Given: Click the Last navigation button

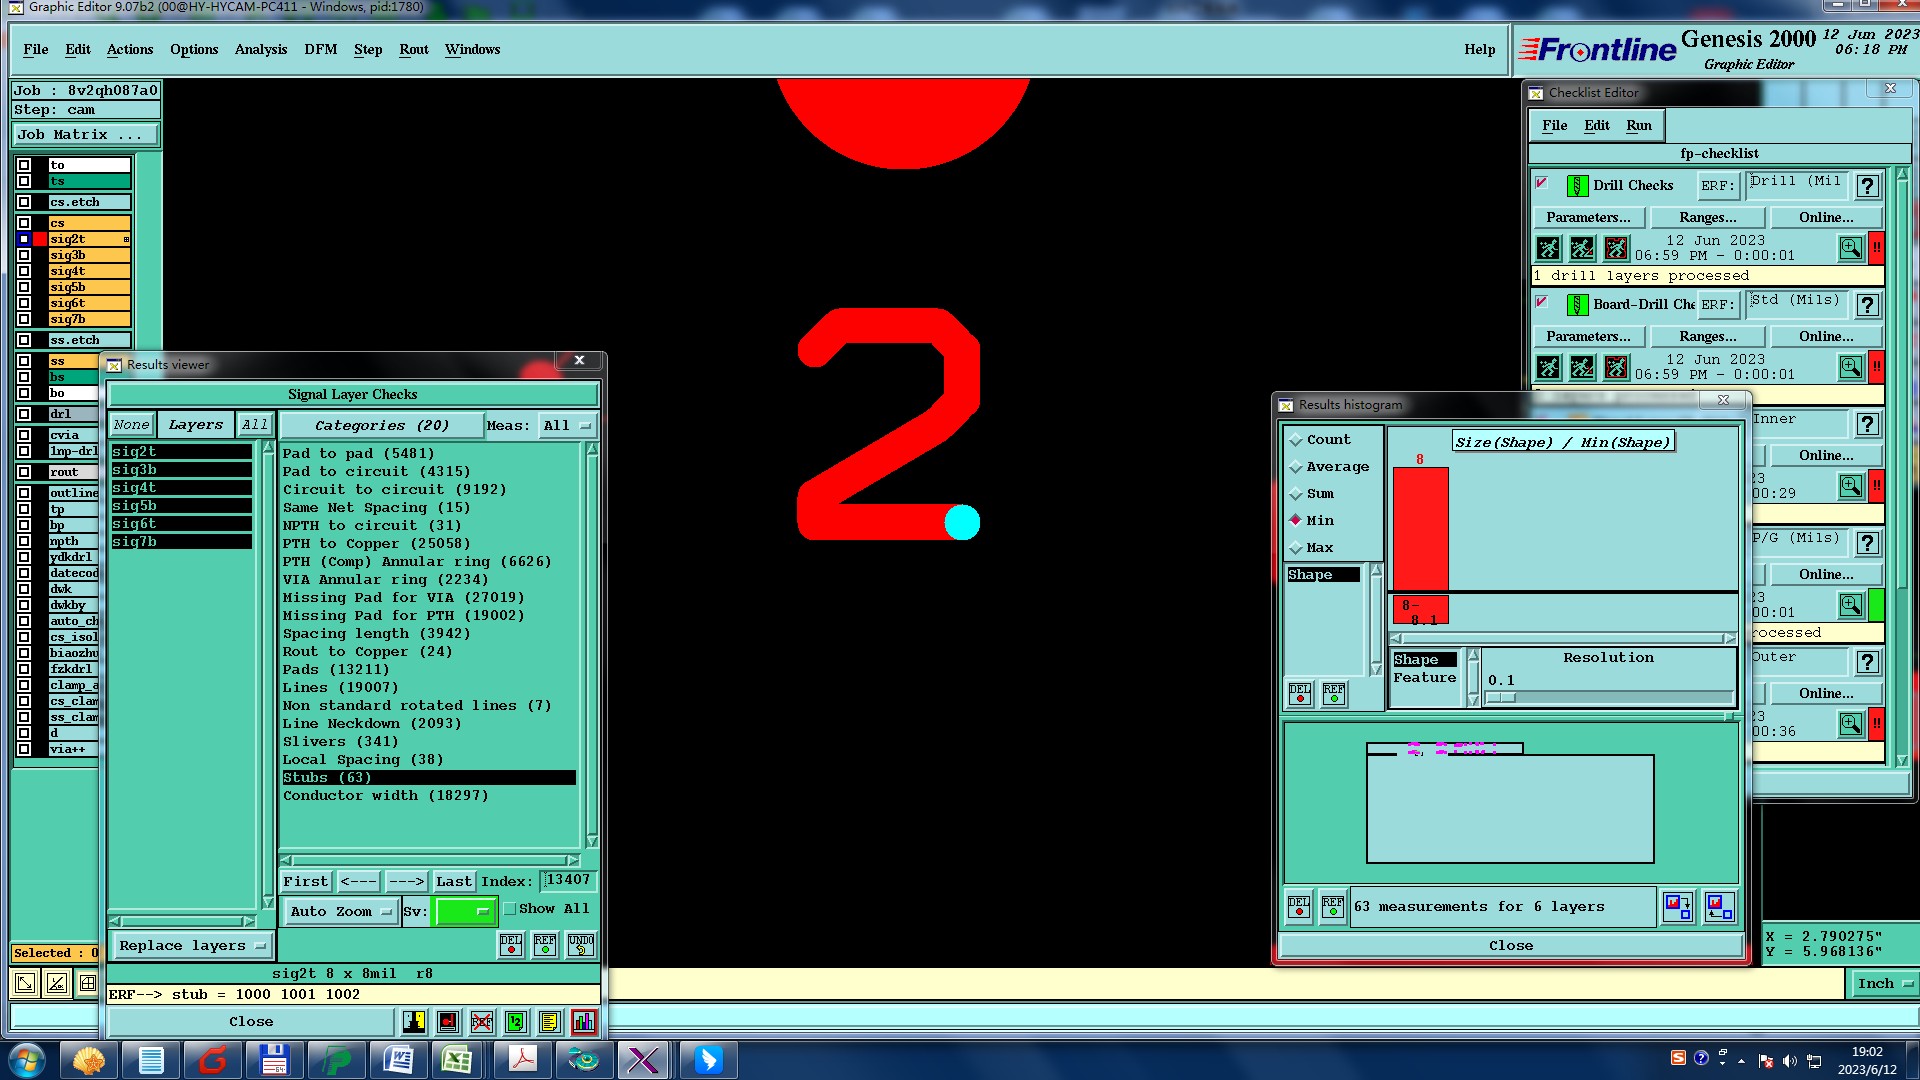Looking at the screenshot, I should (x=453, y=881).
